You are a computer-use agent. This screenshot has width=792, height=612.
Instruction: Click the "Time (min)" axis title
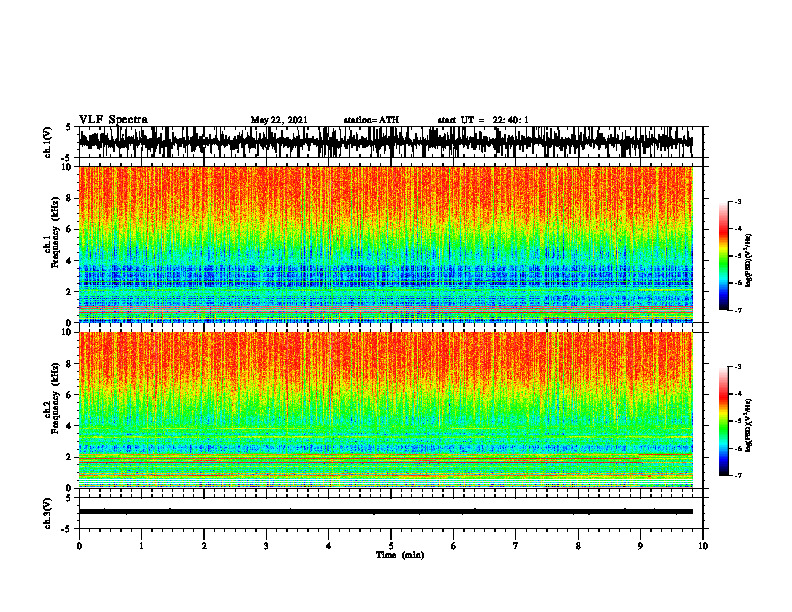pyautogui.click(x=400, y=555)
